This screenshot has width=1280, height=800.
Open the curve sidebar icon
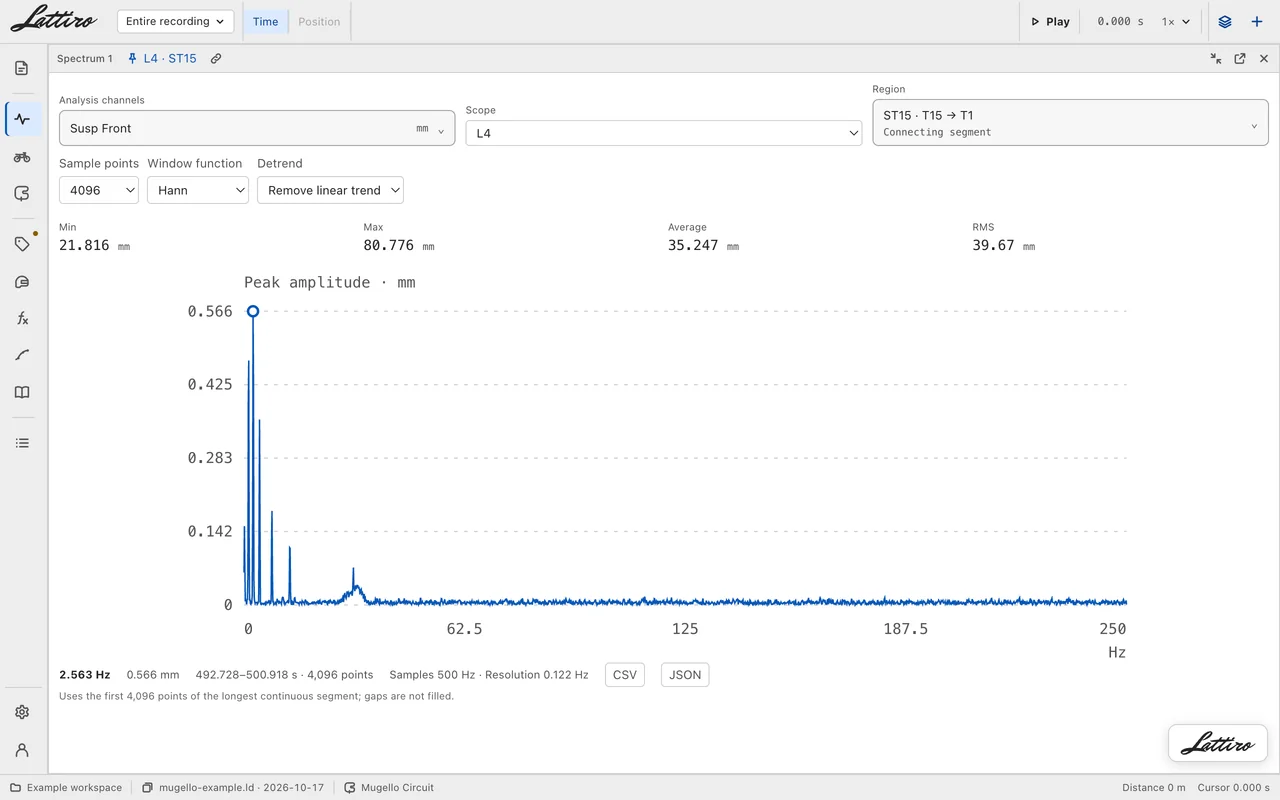coord(22,355)
